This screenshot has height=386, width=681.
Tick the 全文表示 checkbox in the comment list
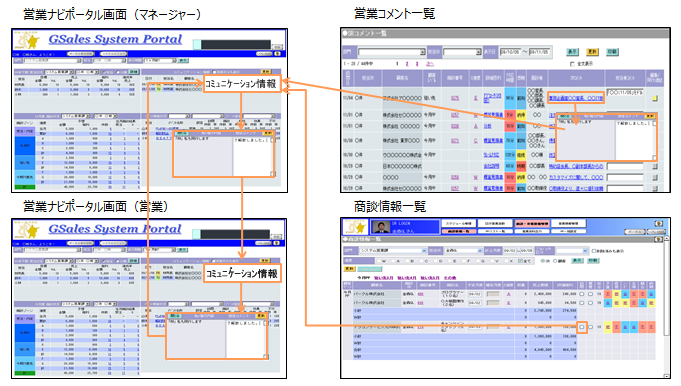pyautogui.click(x=572, y=64)
